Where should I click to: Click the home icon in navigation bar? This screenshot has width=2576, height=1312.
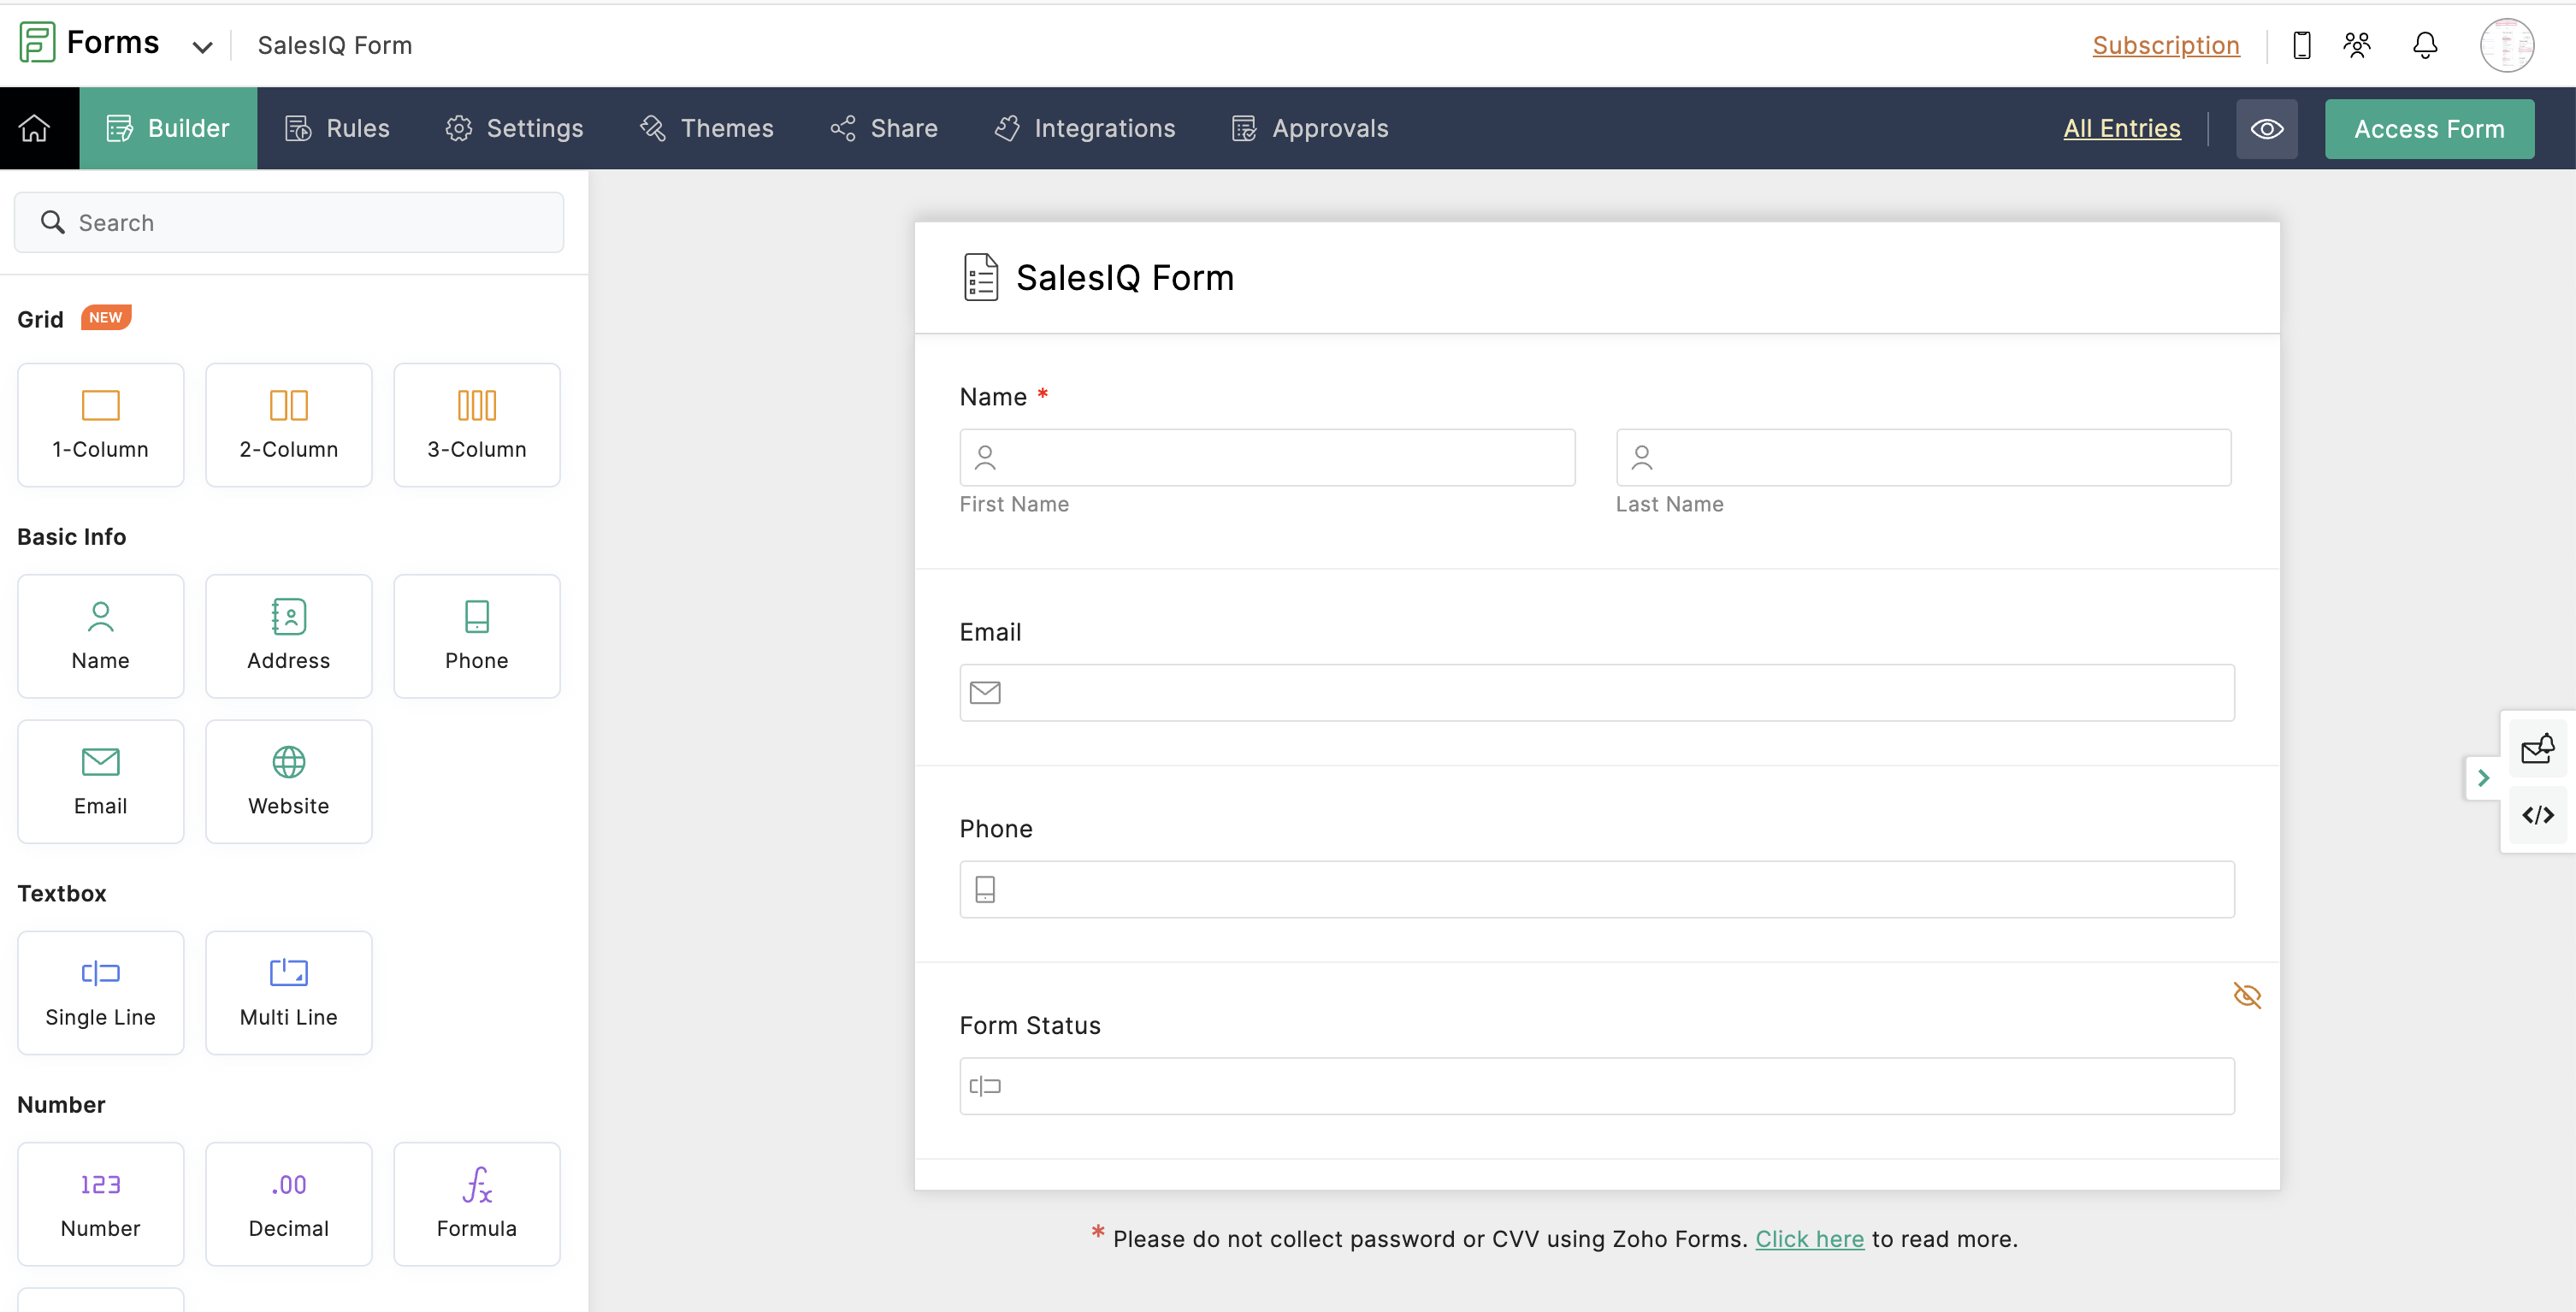click(x=35, y=128)
